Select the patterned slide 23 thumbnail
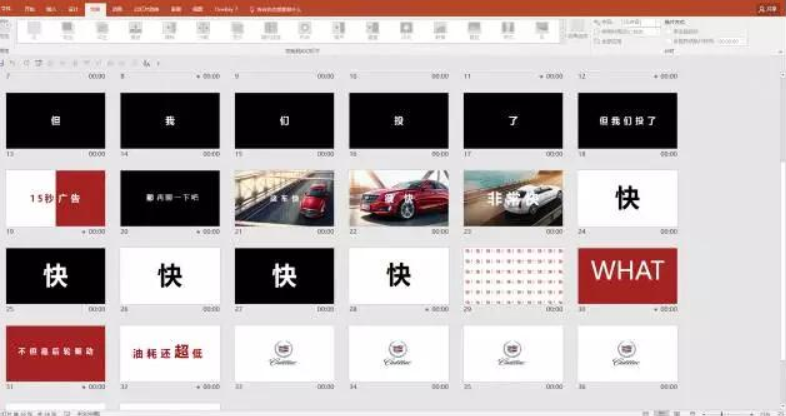The height and width of the screenshot is (416, 786). 513,276
